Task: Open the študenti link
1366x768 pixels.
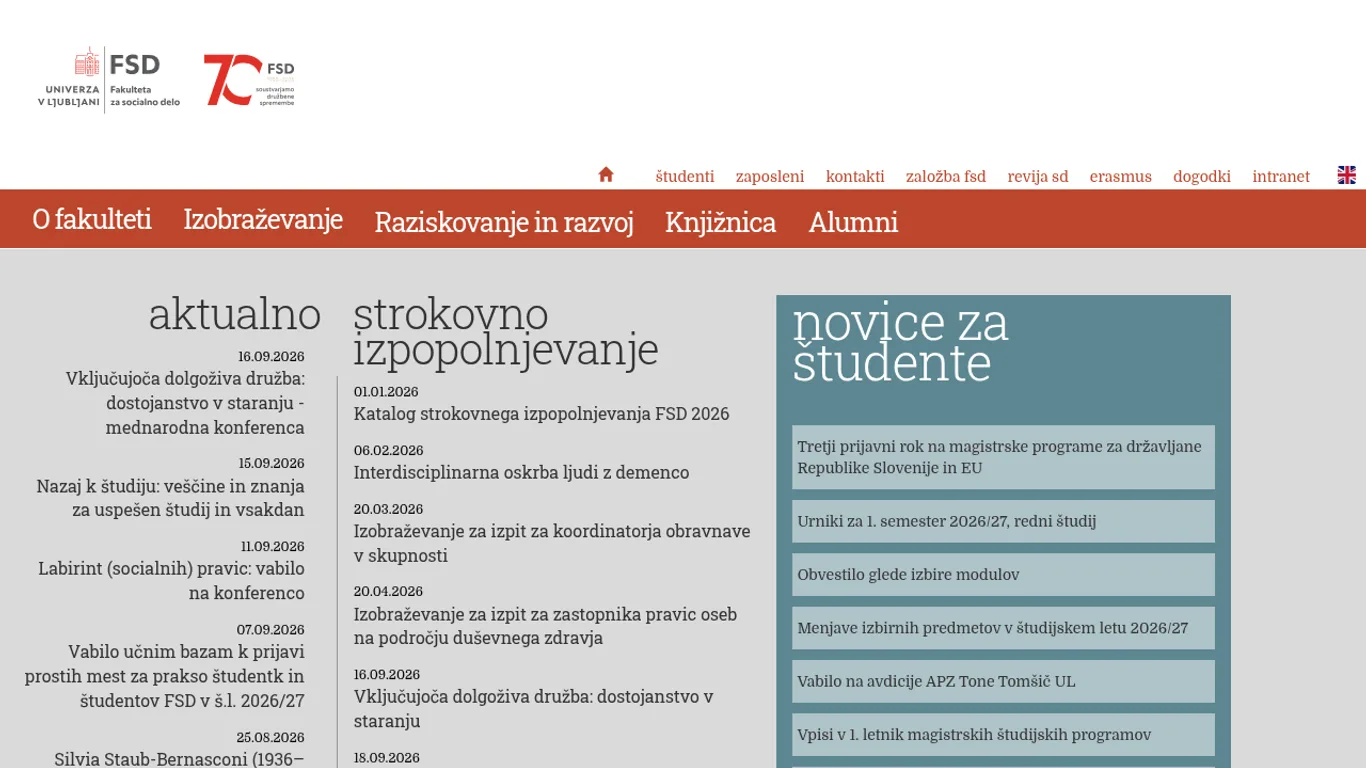Action: [x=685, y=177]
